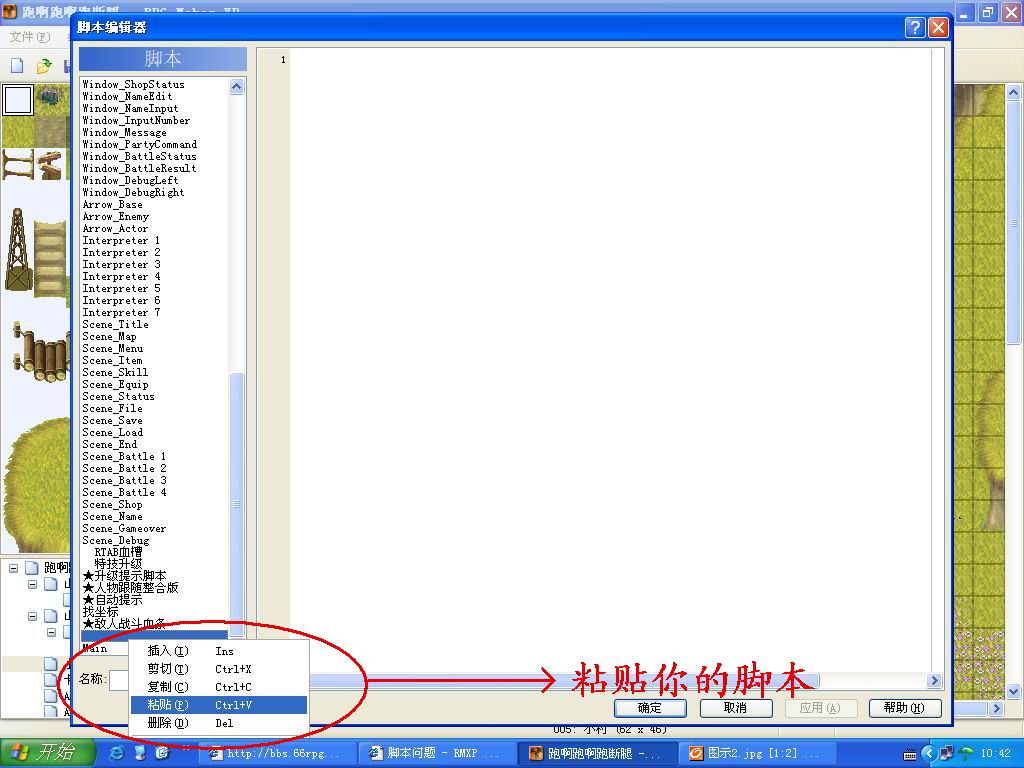Launch Internet Explorer from quick launch

click(117, 753)
